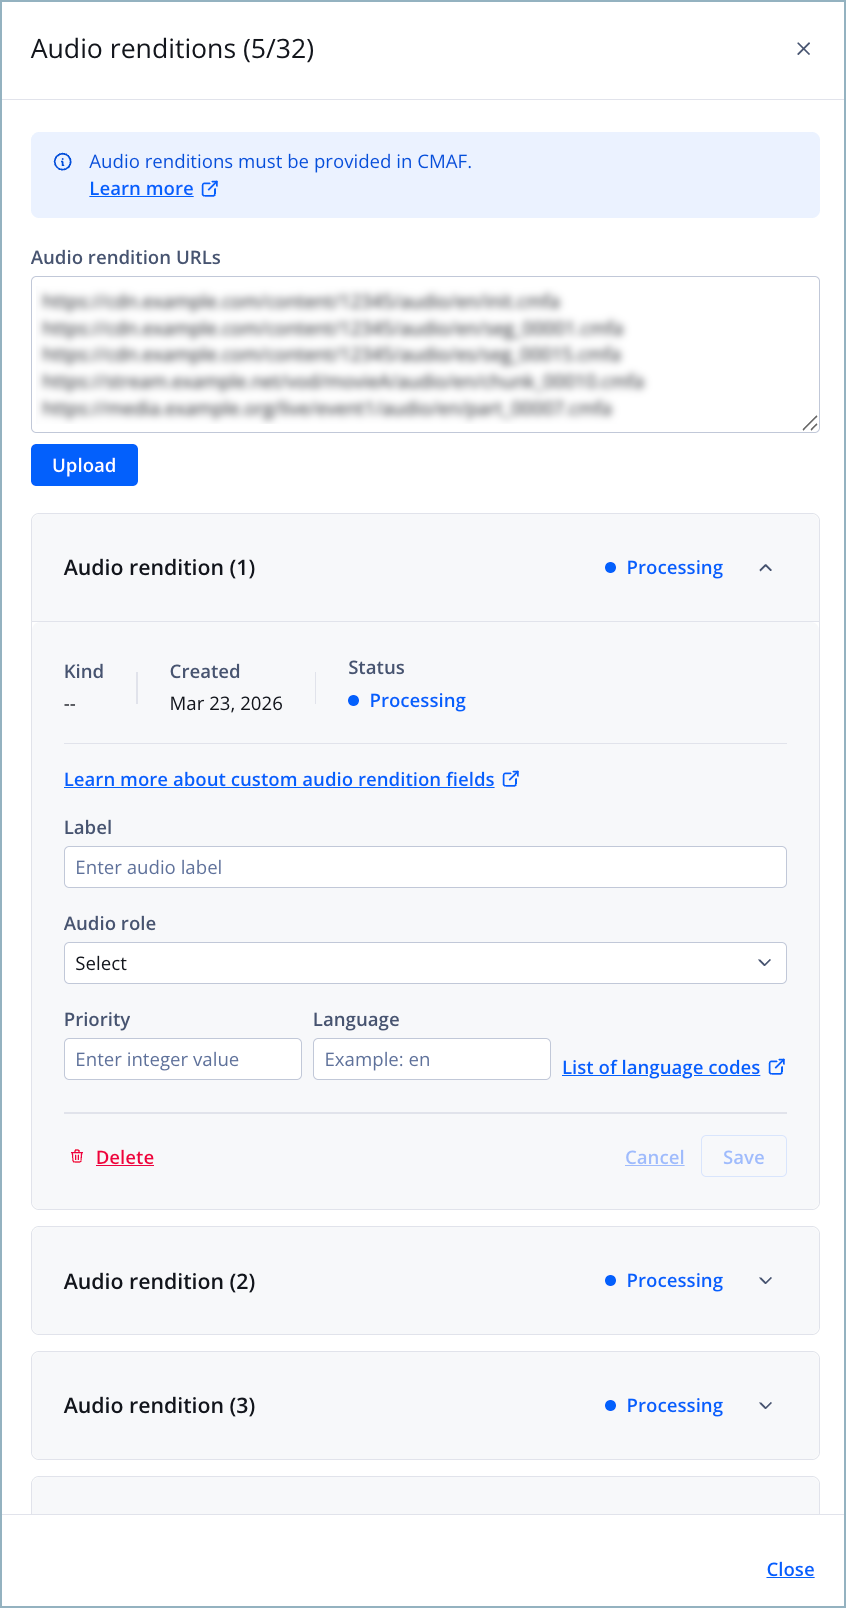Close the Audio renditions dialog with X
The image size is (846, 1608).
click(x=803, y=49)
